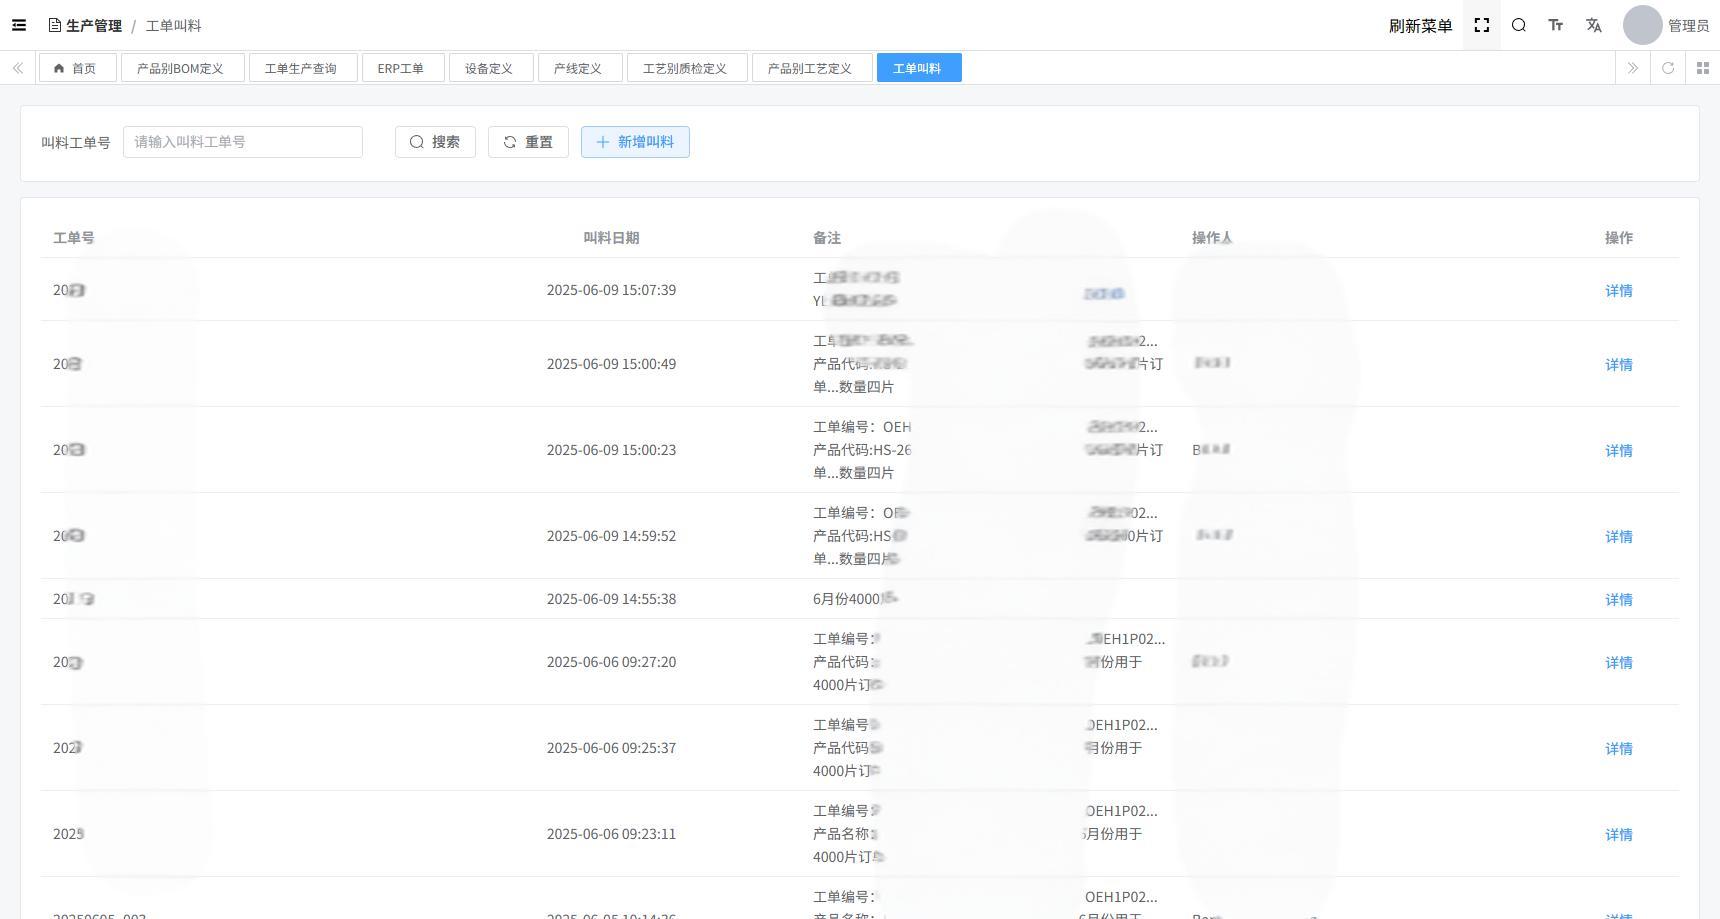The image size is (1720, 919).
Task: Switch to the ERP工单 tab
Action: click(x=401, y=68)
